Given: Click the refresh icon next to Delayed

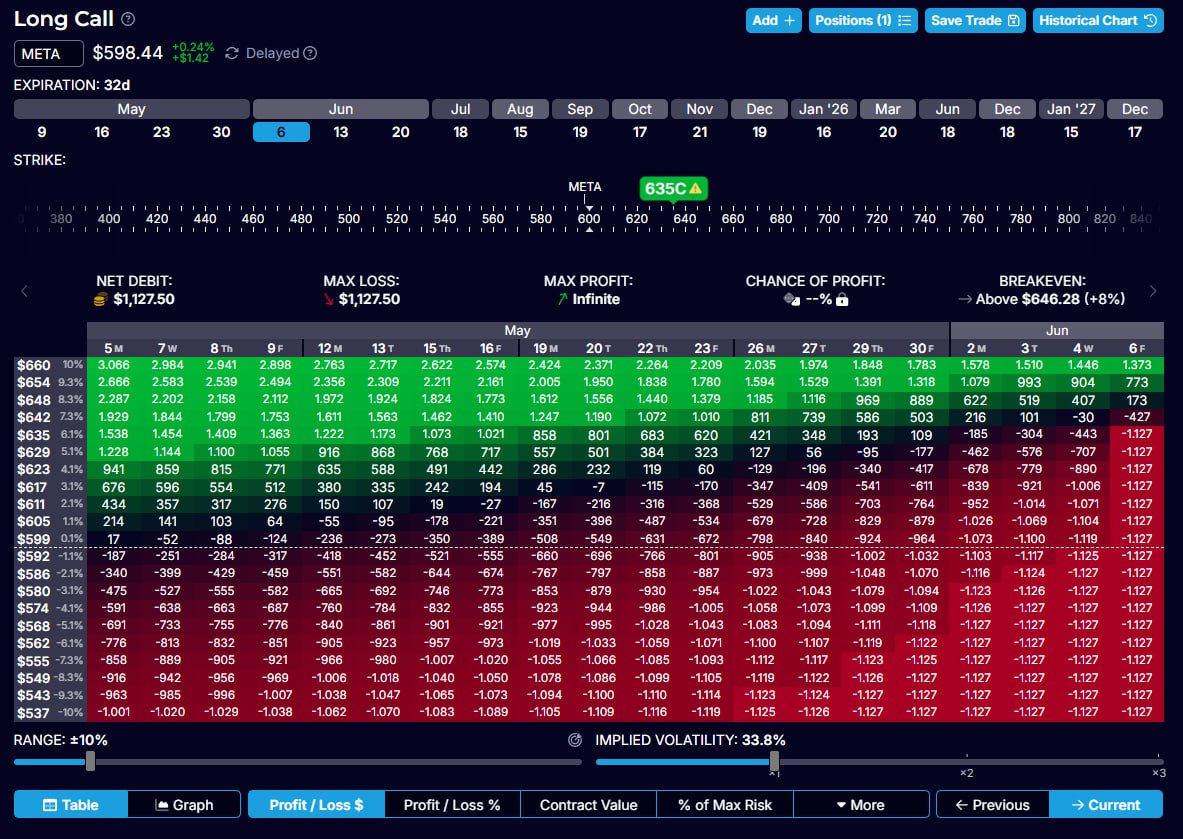Looking at the screenshot, I should (232, 53).
